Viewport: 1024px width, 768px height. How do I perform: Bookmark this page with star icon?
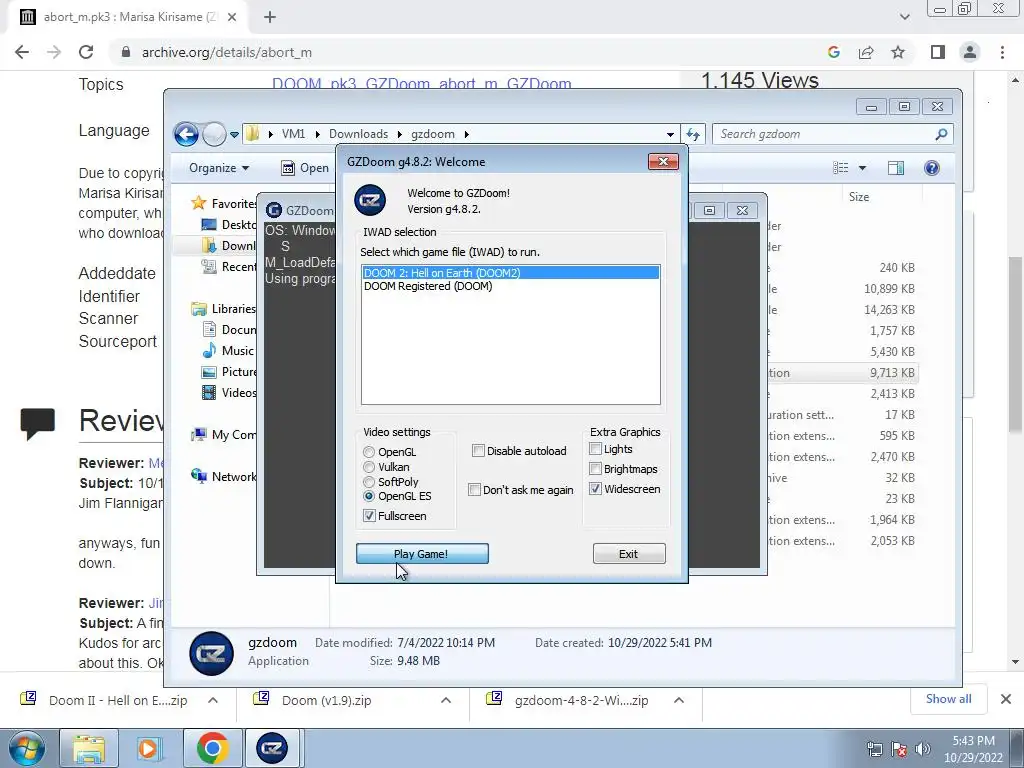click(898, 52)
